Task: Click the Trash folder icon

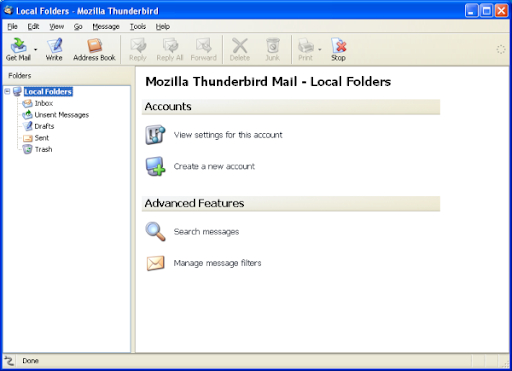Action: pyautogui.click(x=27, y=149)
